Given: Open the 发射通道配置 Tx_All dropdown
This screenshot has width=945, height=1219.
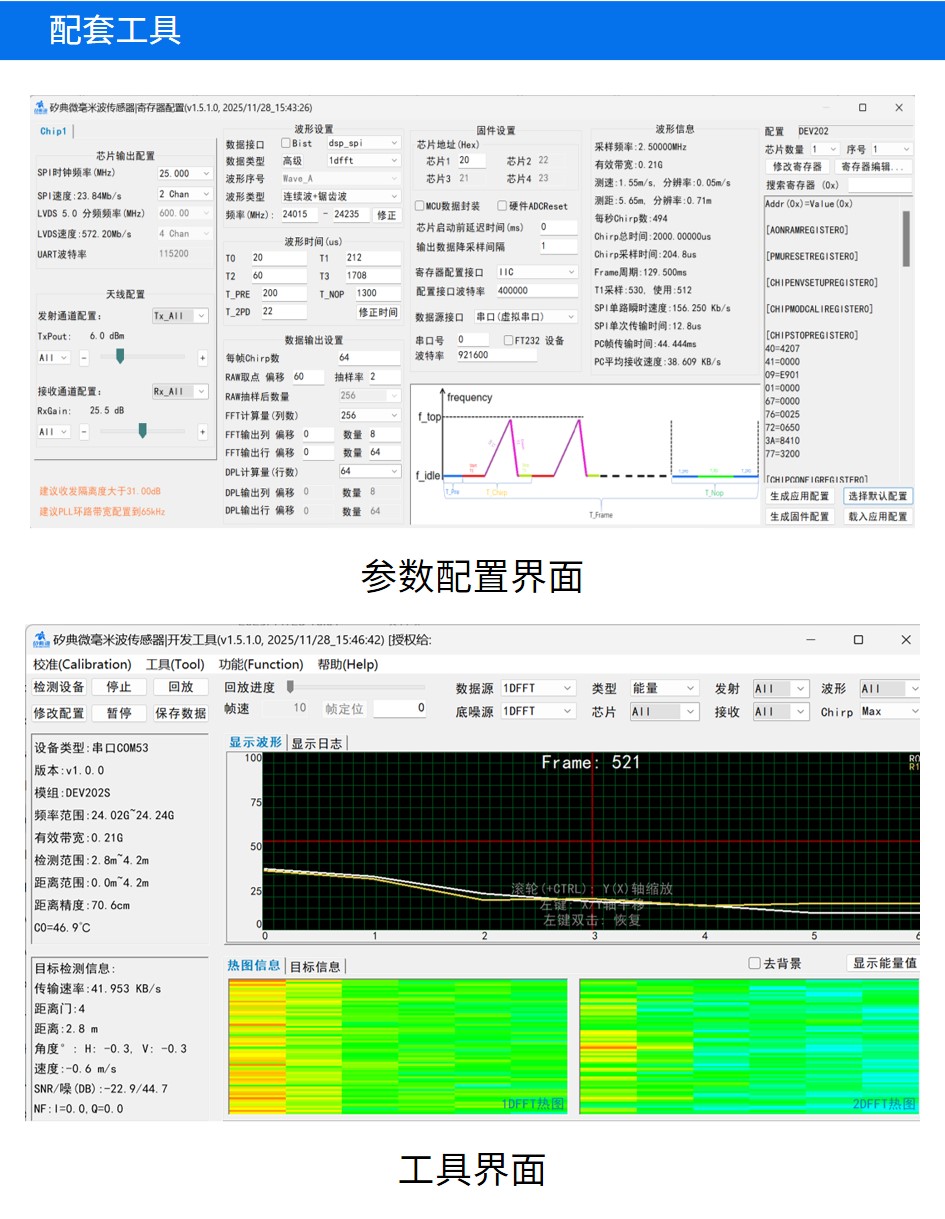Looking at the screenshot, I should [x=180, y=315].
